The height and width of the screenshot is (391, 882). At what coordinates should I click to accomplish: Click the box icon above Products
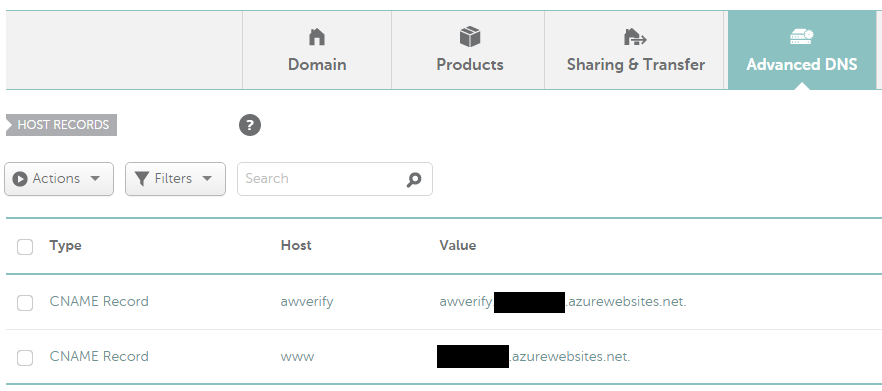click(x=470, y=37)
